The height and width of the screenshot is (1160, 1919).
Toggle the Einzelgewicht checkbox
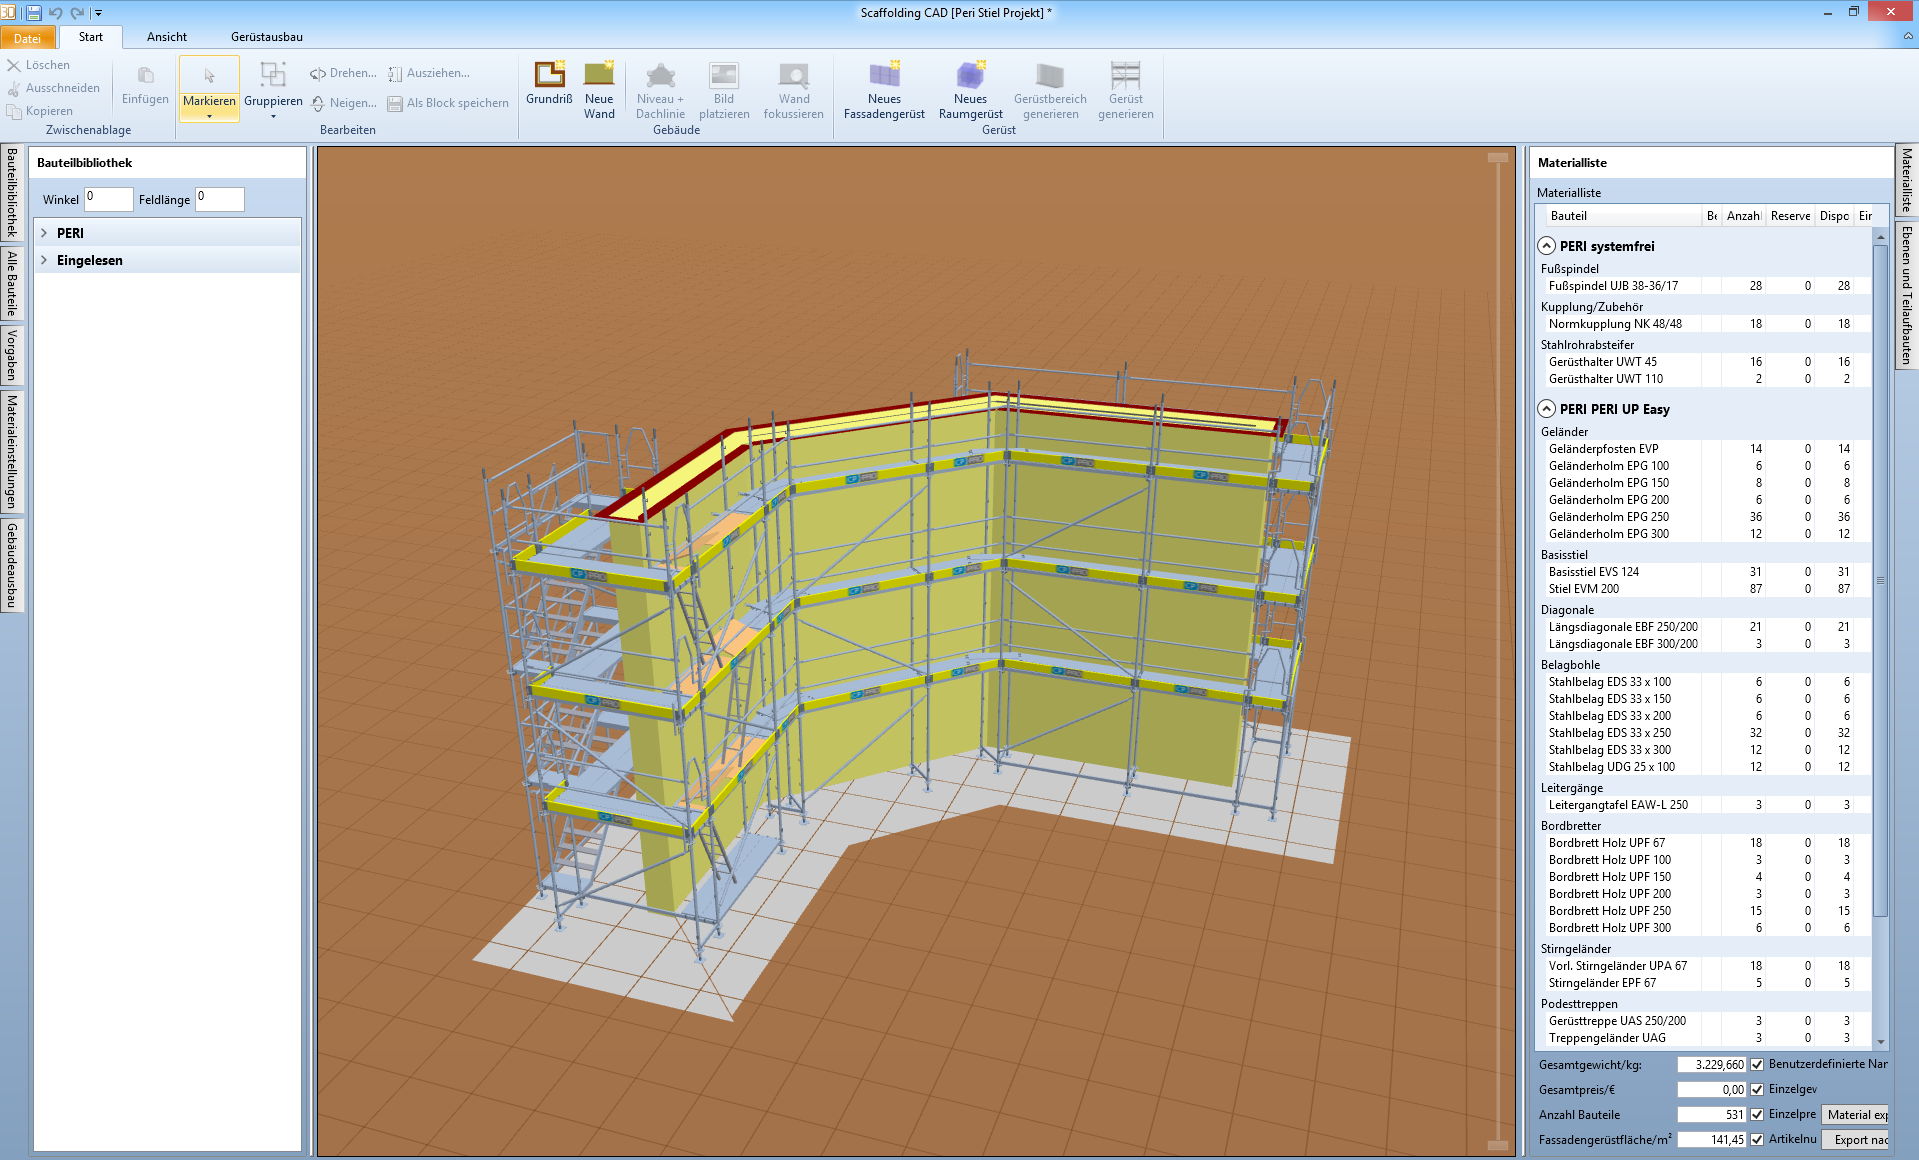(1757, 1089)
